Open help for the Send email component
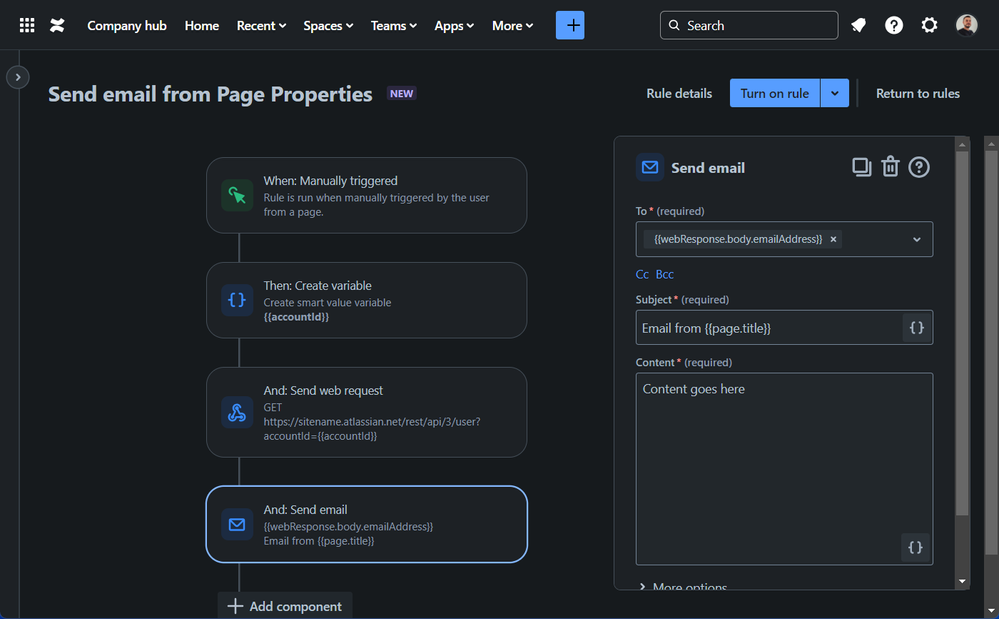999x619 pixels. point(919,167)
